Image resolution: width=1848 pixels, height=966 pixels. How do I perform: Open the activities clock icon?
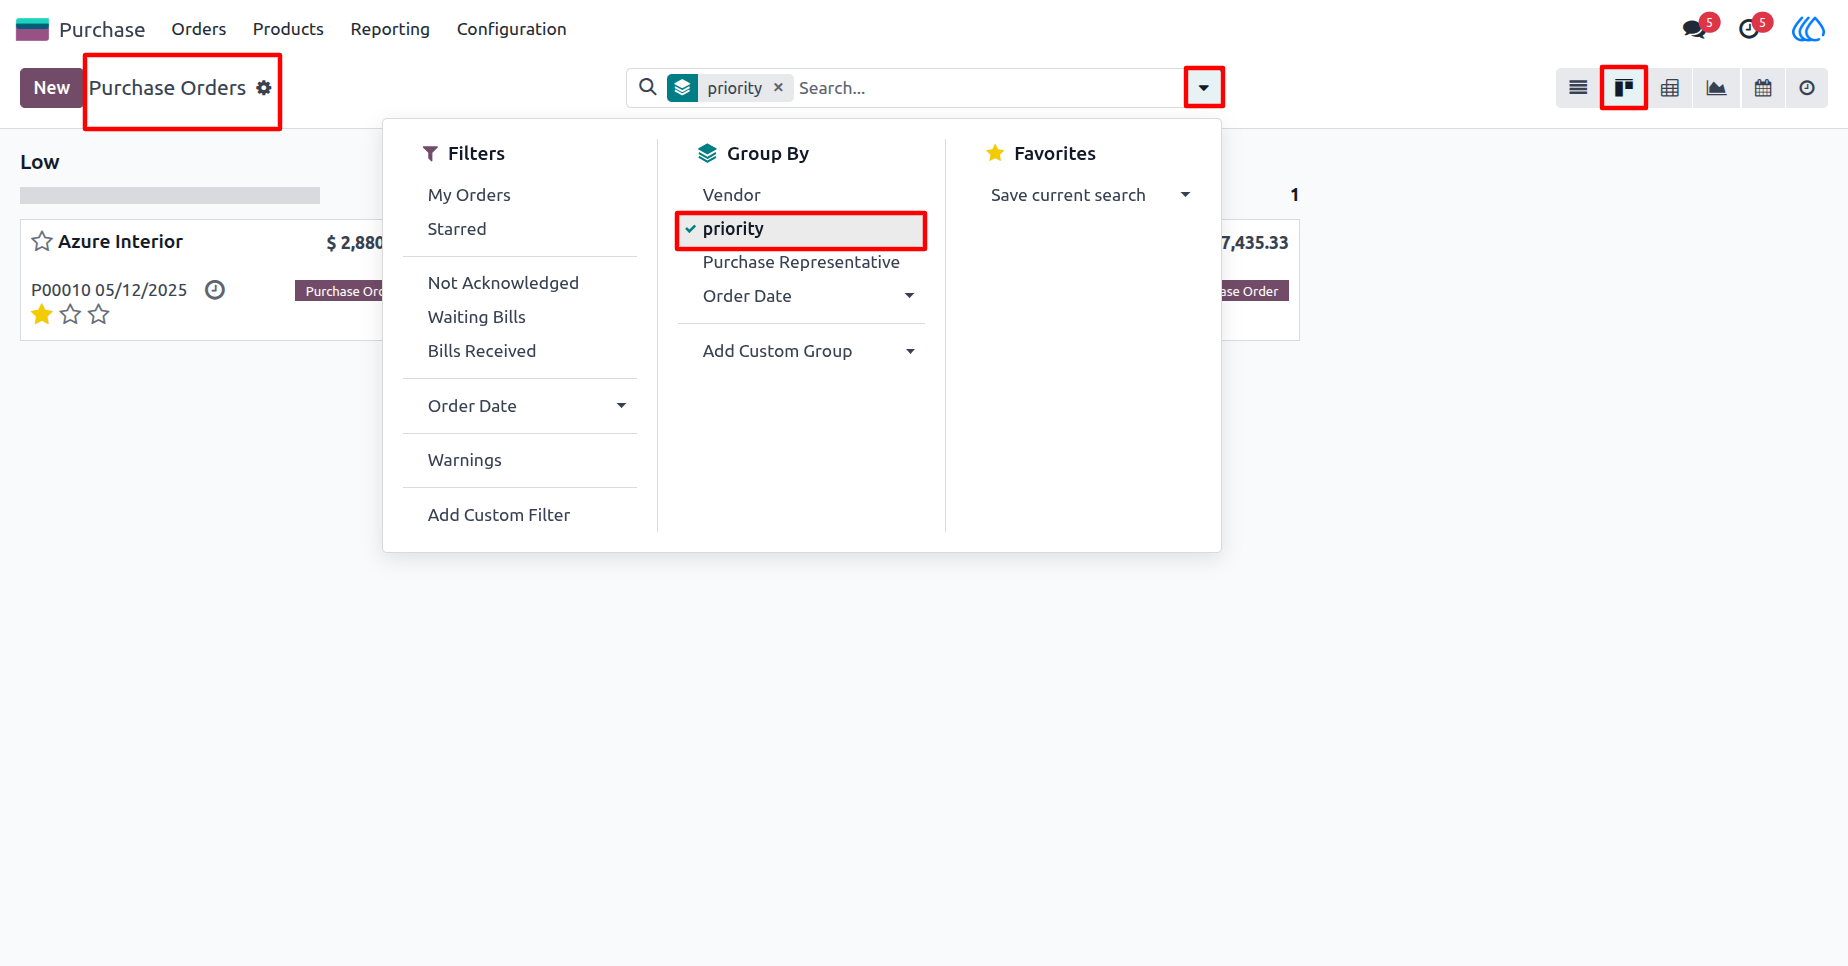[x=1748, y=29]
